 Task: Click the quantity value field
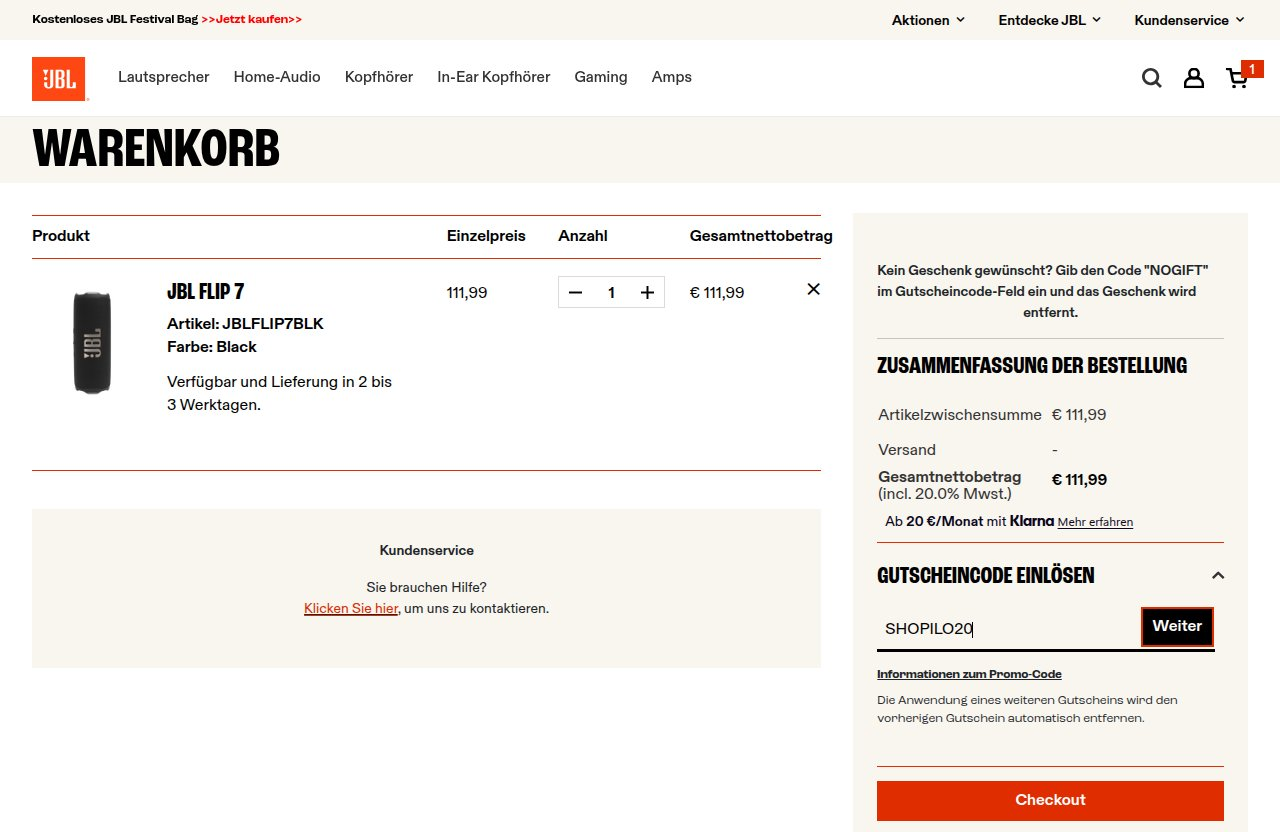click(x=611, y=292)
